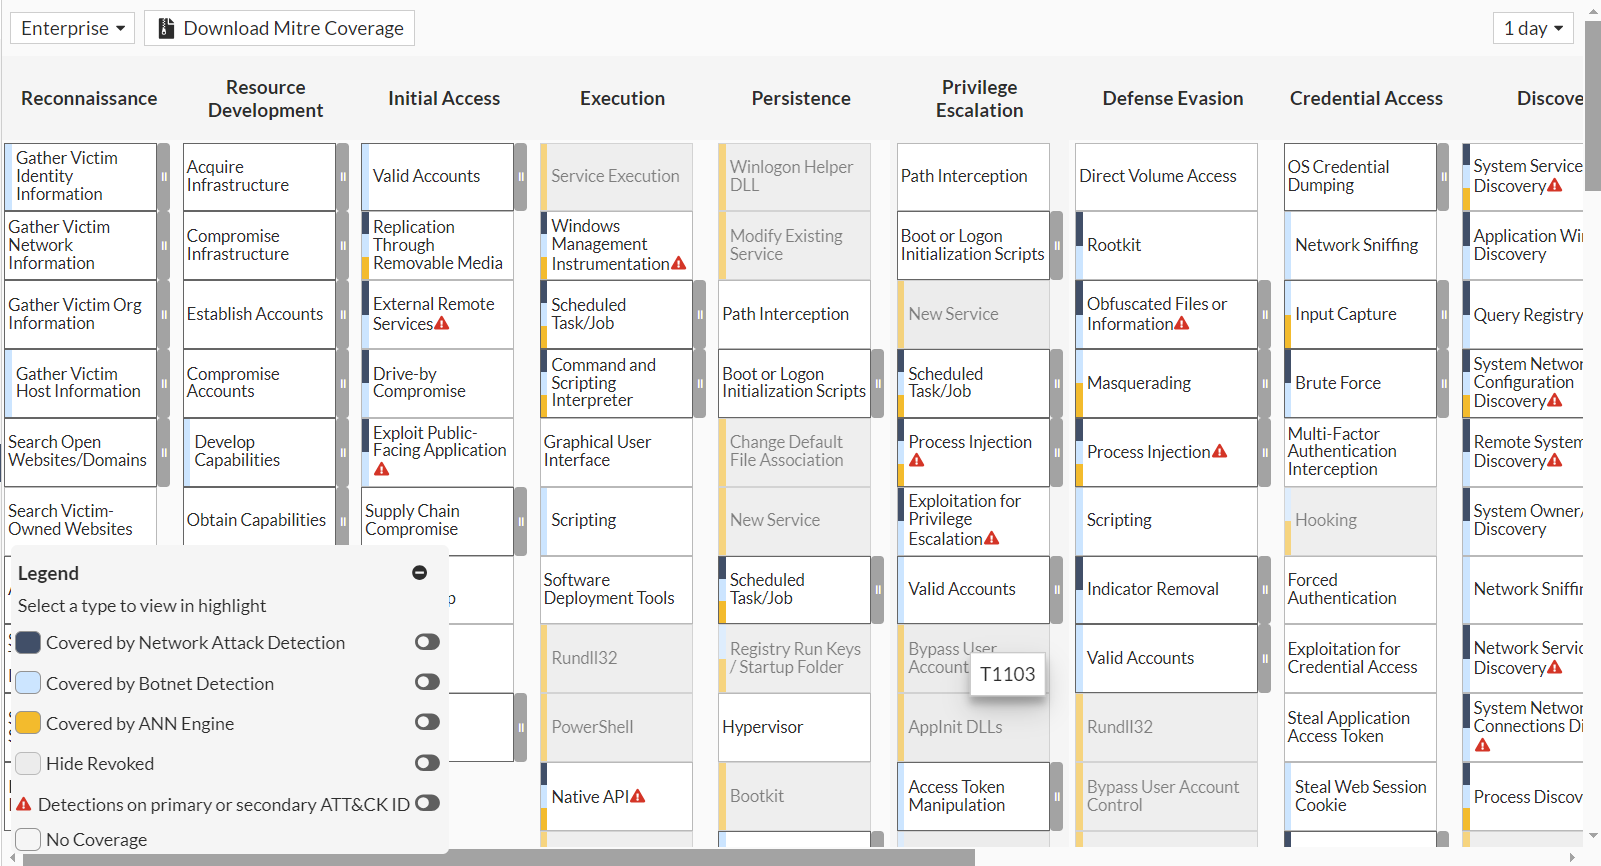Viewport: 1601px width, 866px height.
Task: Select the Credential Access tactic header
Action: (1366, 98)
